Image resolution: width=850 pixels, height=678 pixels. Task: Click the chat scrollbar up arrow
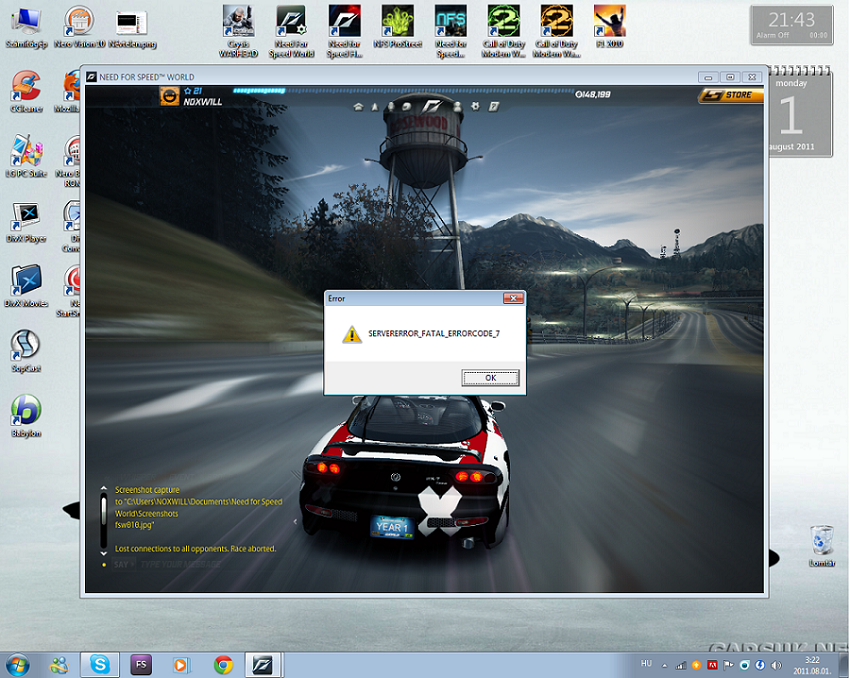[x=104, y=488]
